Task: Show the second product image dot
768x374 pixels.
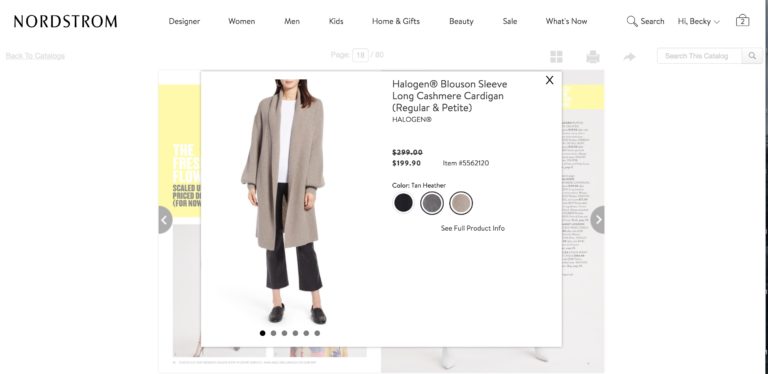Action: pos(273,333)
